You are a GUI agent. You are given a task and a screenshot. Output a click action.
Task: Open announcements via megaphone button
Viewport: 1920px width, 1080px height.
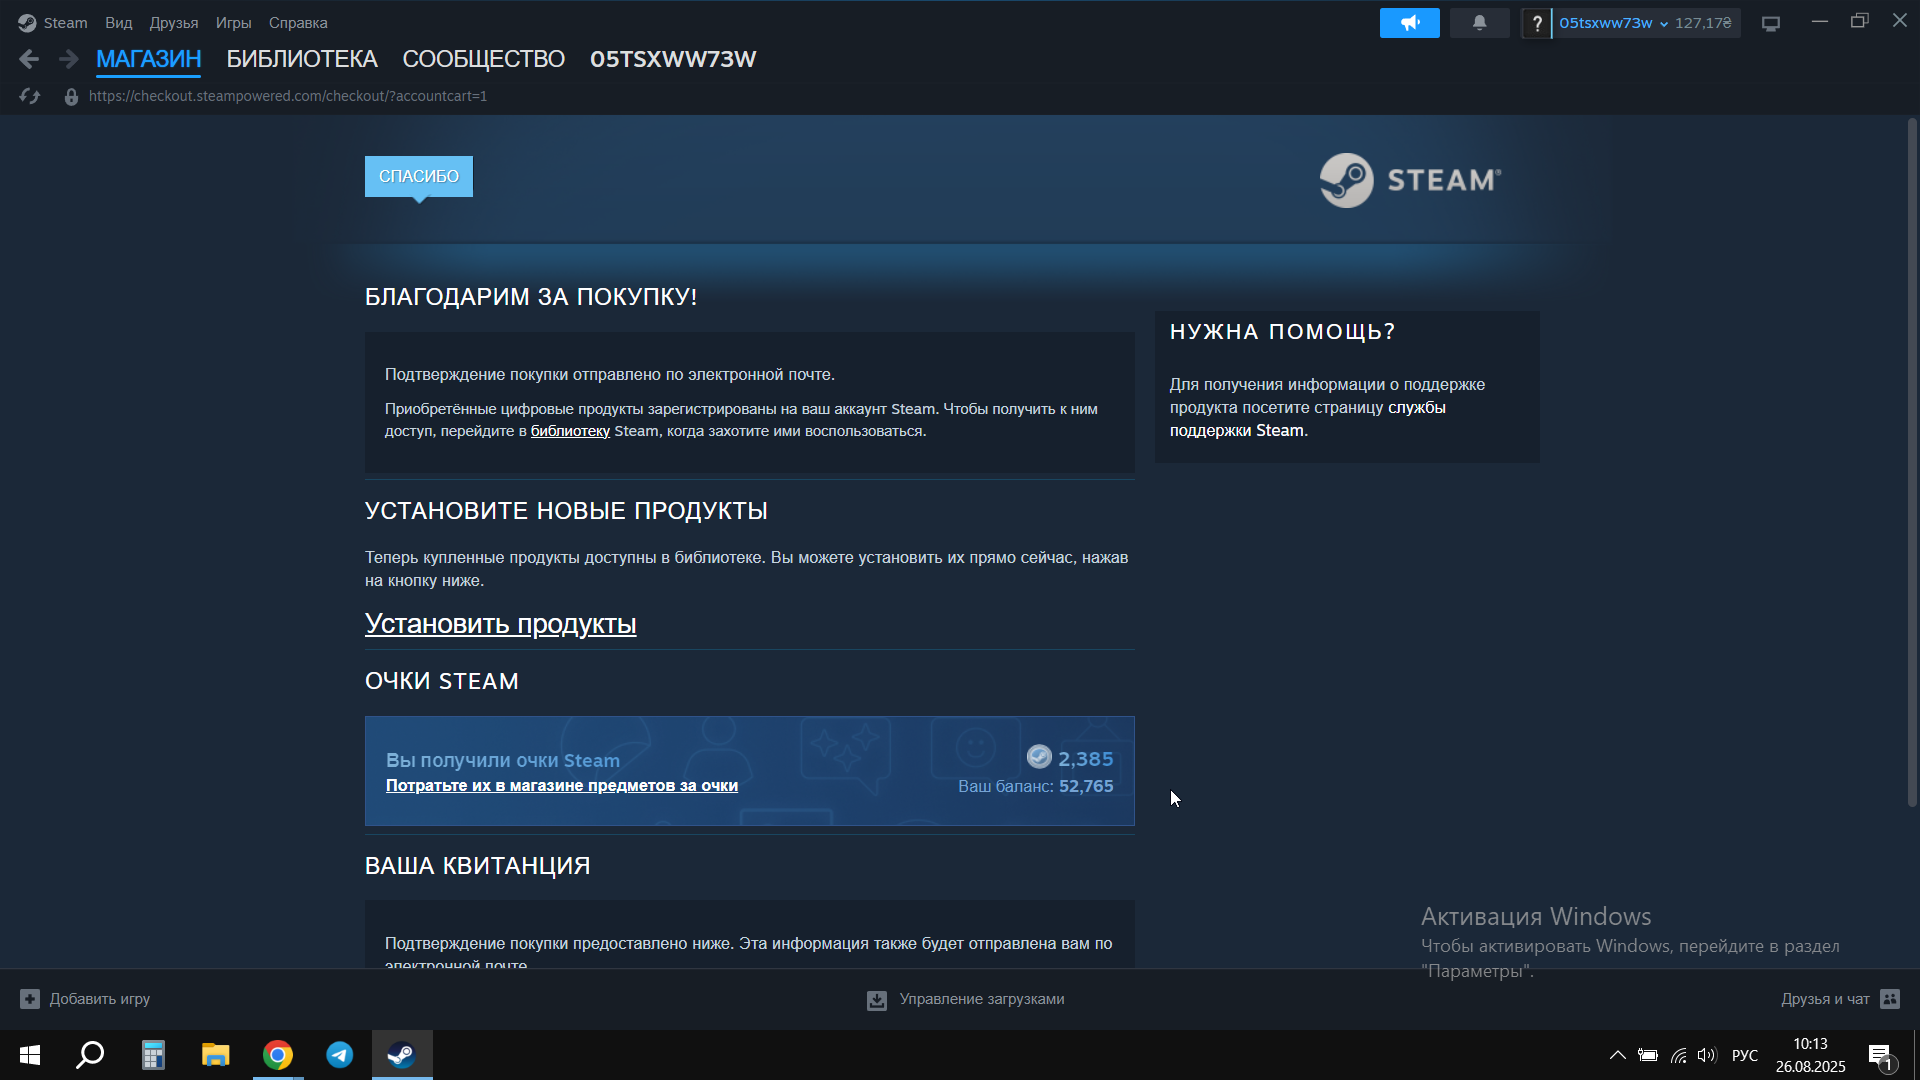1410,23
